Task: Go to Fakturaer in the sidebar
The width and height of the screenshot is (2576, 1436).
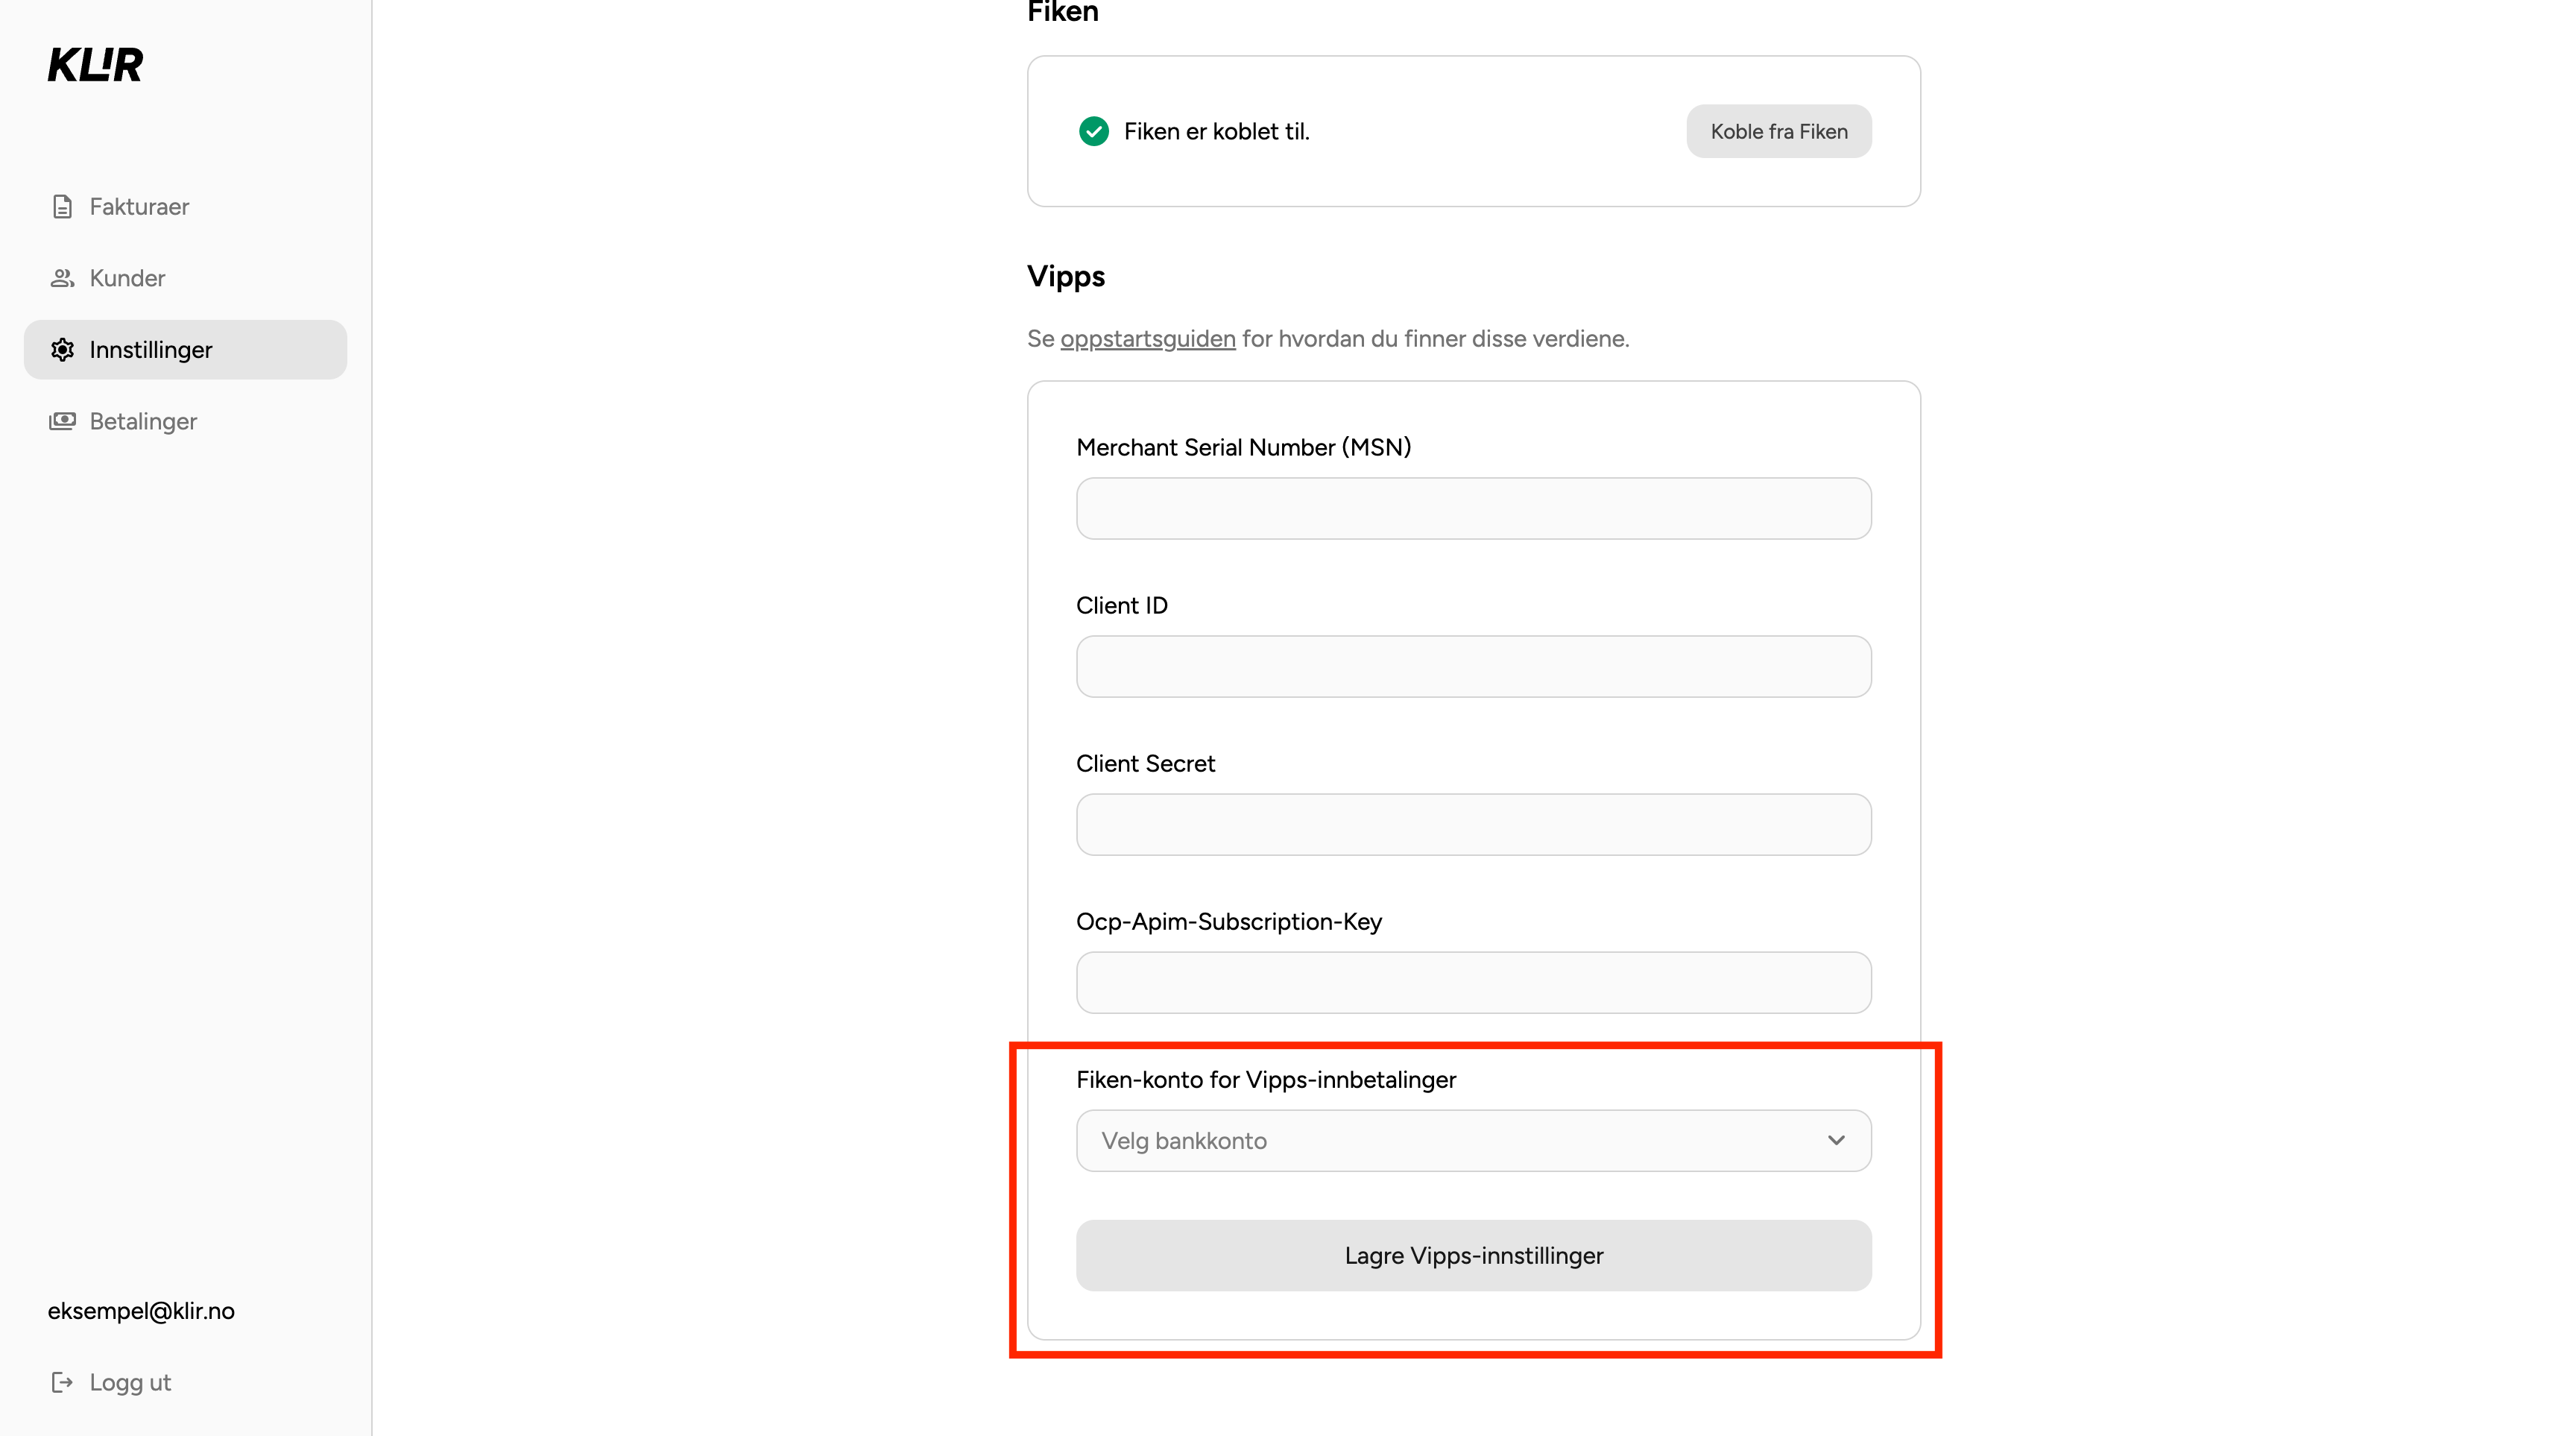Action: (185, 207)
